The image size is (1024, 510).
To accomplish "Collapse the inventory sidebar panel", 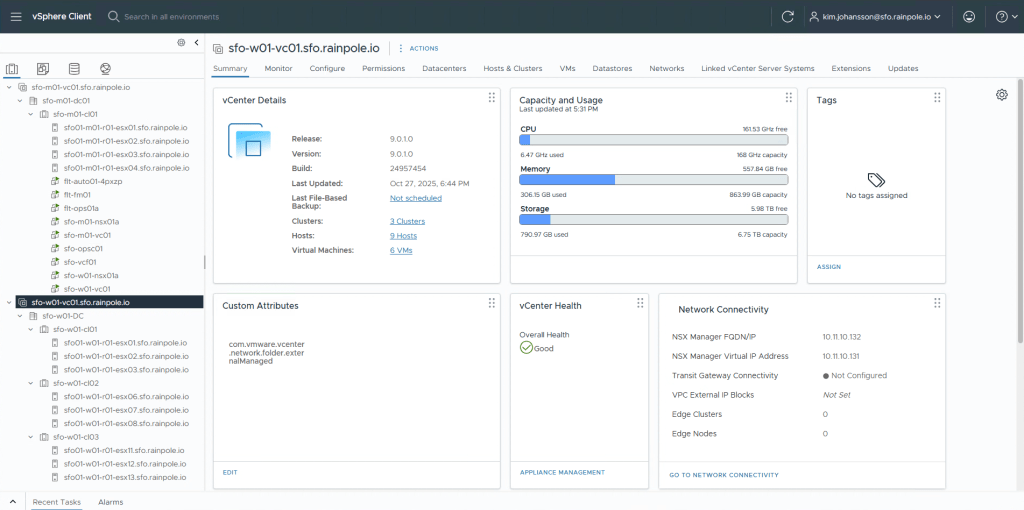I will pos(196,42).
